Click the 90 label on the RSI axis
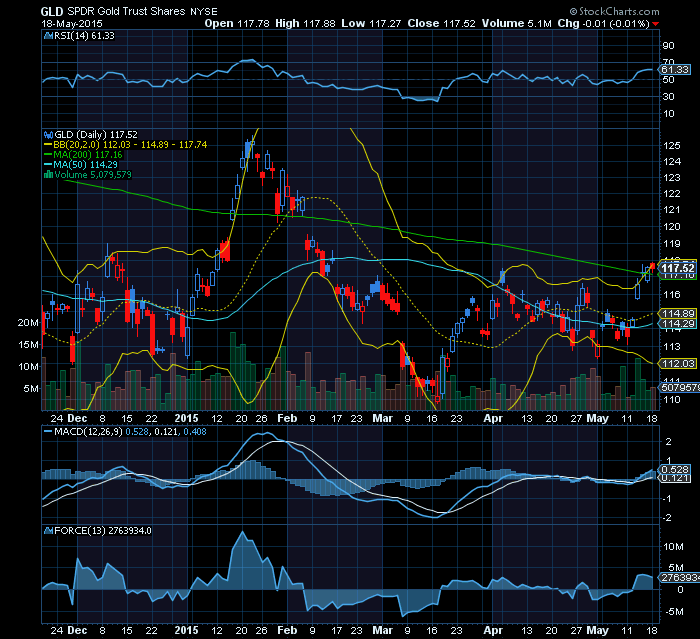 click(x=668, y=46)
